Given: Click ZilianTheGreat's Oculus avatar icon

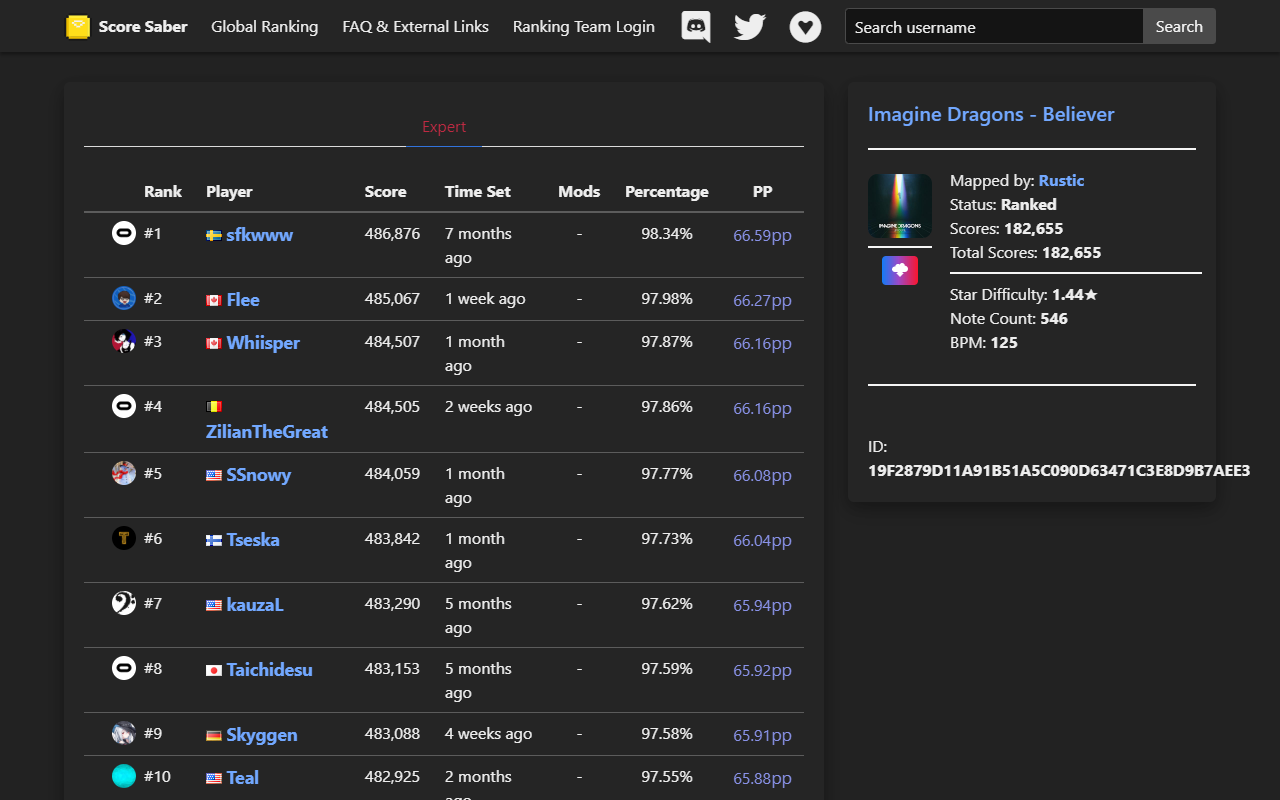Looking at the screenshot, I should (124, 406).
